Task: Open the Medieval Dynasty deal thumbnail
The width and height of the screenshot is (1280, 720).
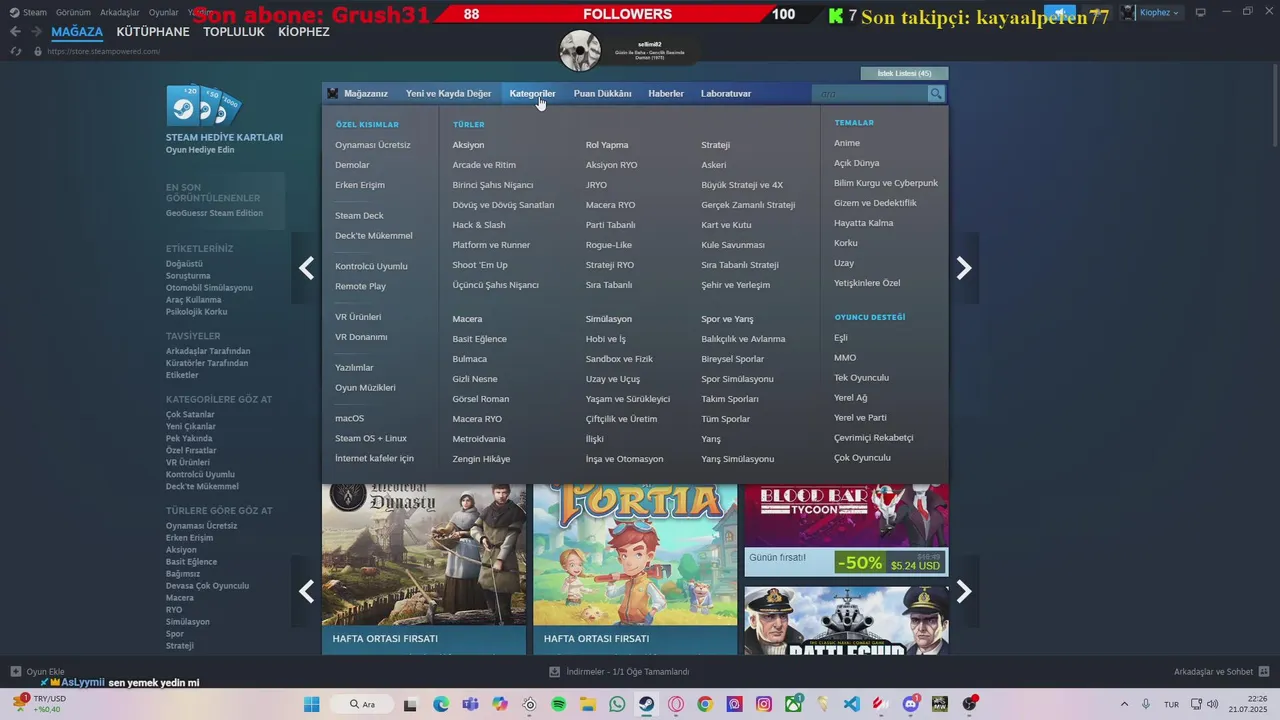Action: coord(424,555)
